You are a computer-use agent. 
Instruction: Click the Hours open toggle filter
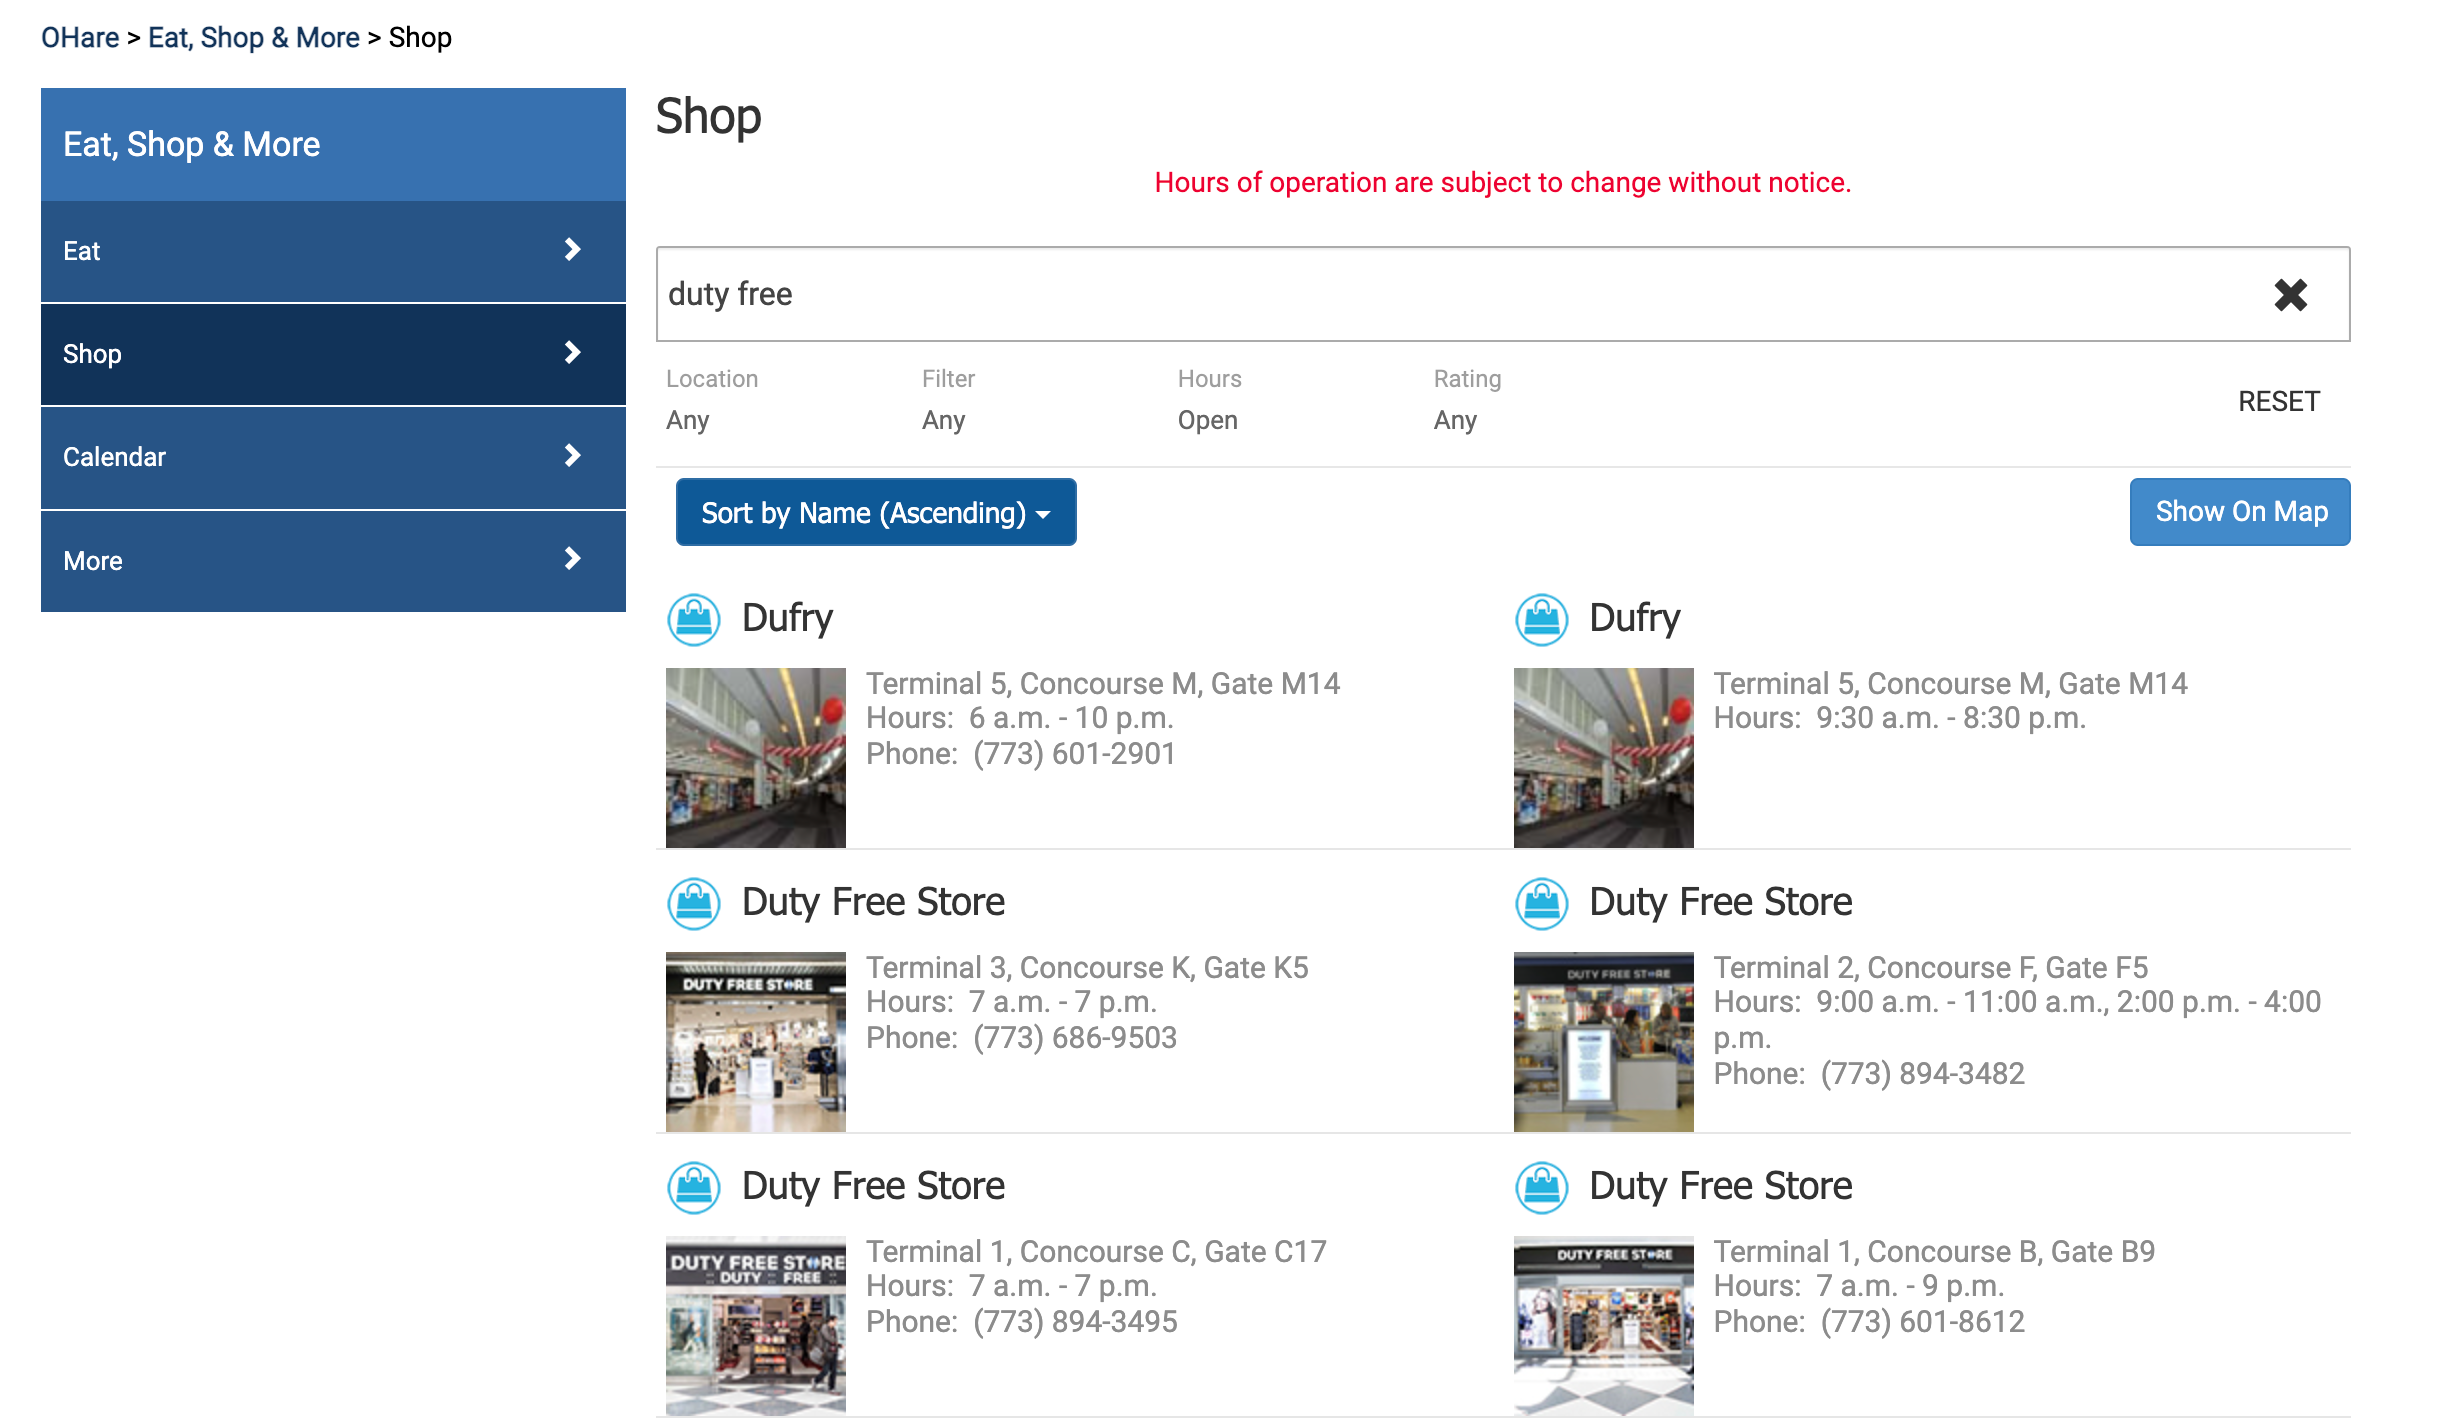point(1208,420)
